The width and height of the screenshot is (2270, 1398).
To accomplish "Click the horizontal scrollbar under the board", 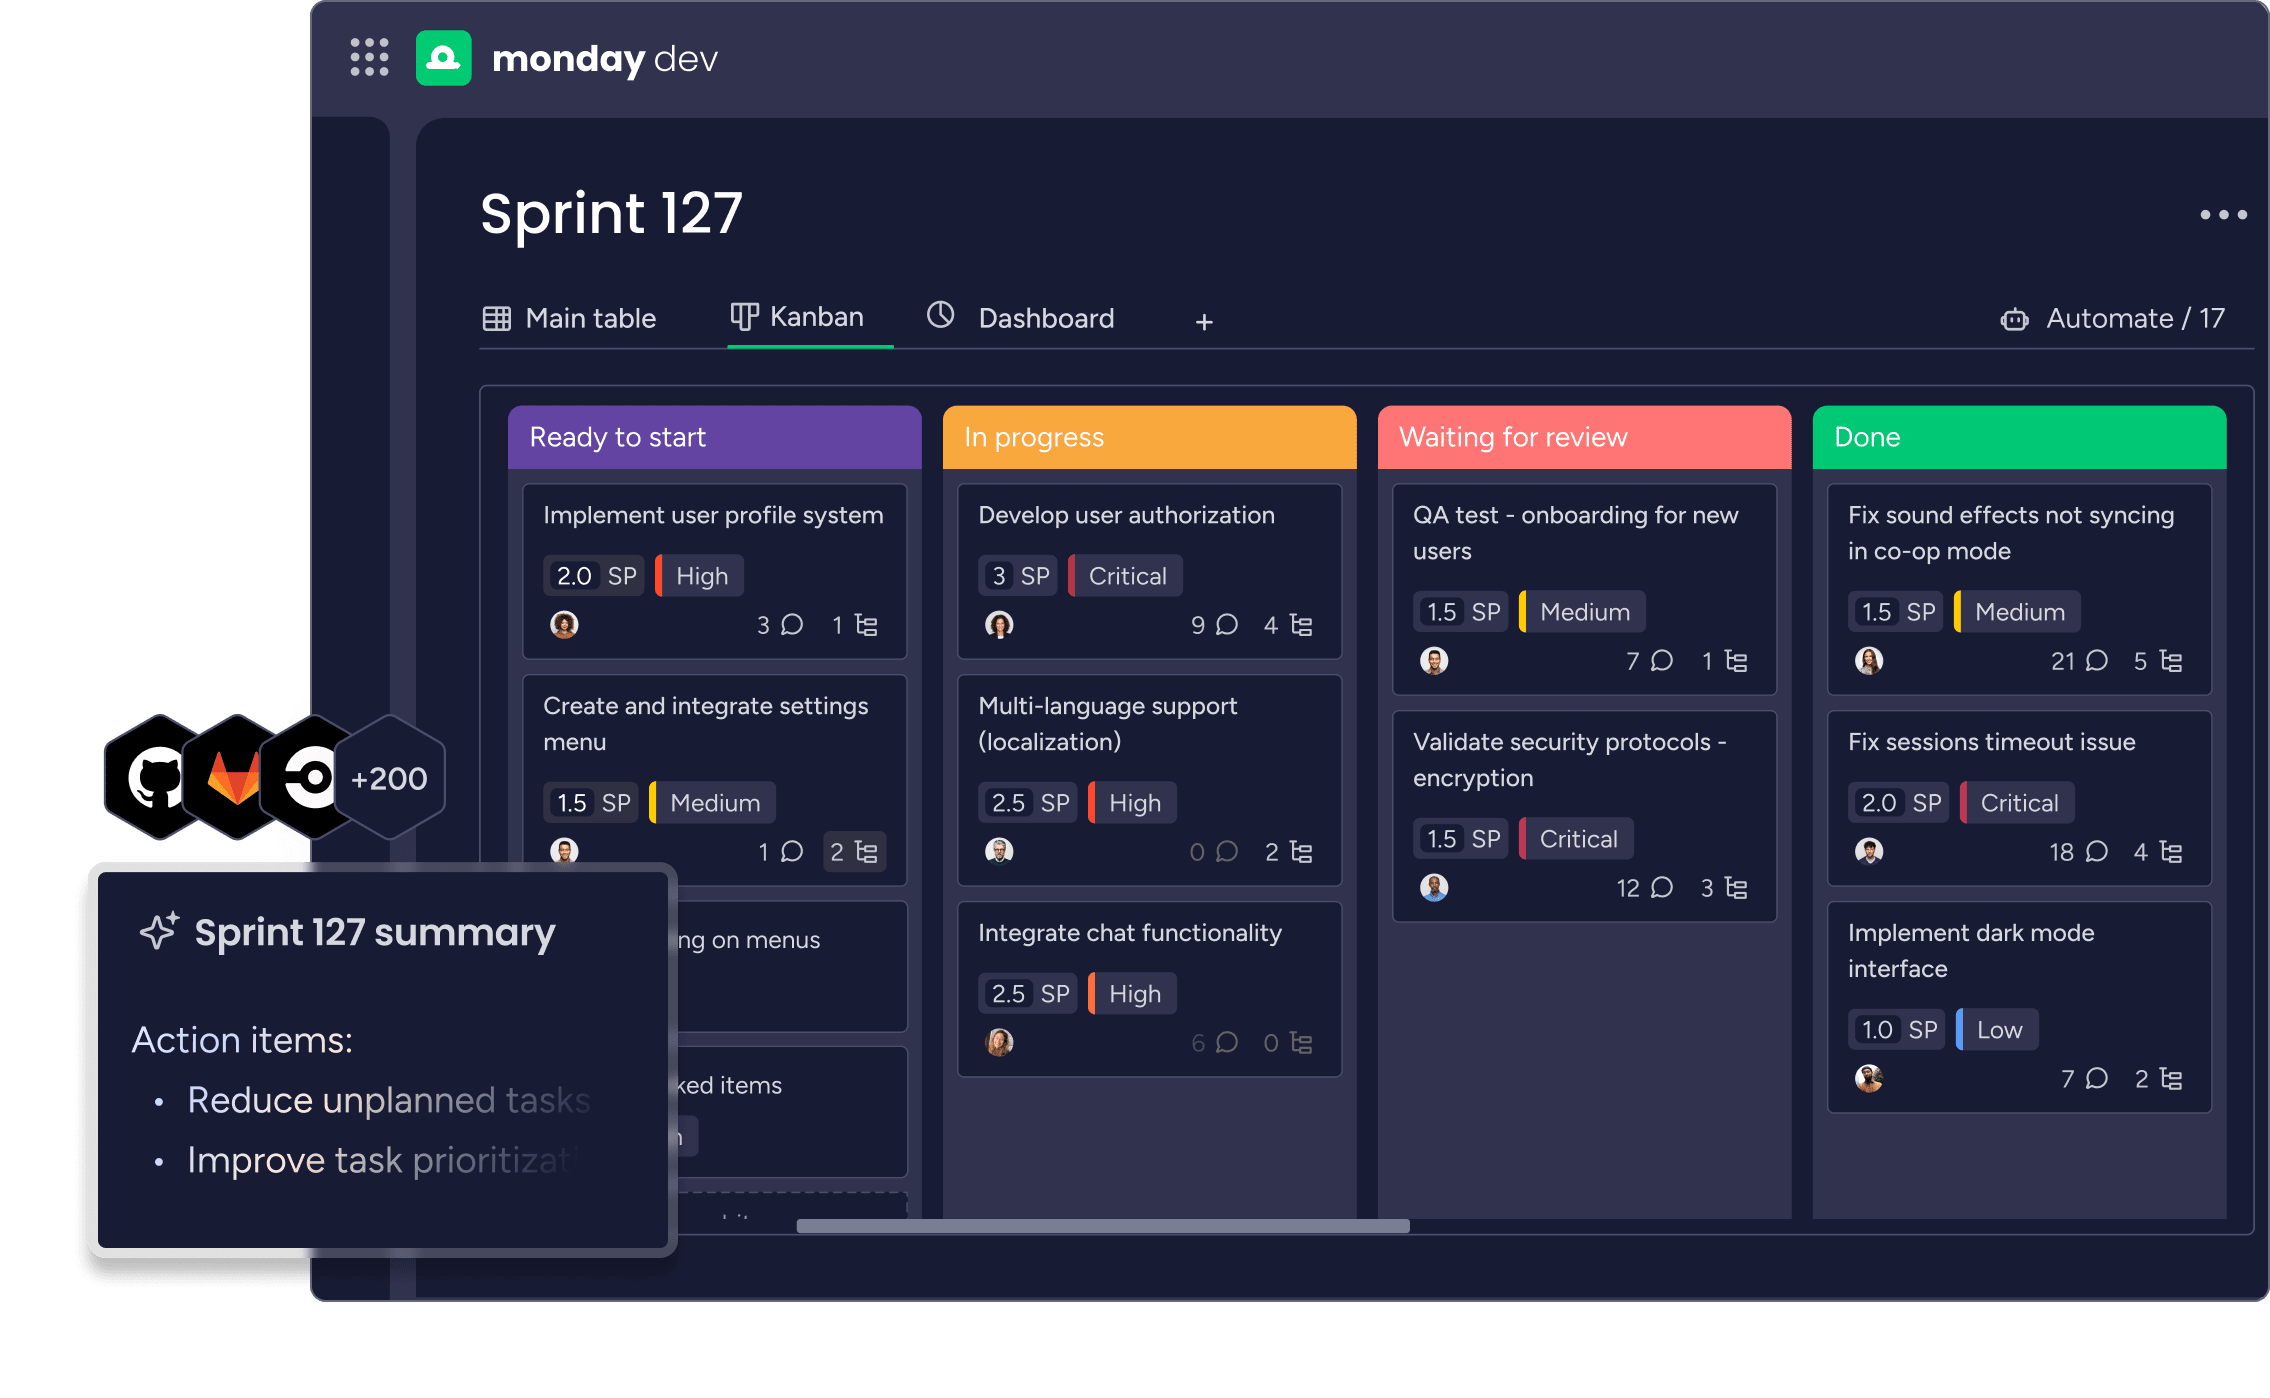I will [1102, 1226].
